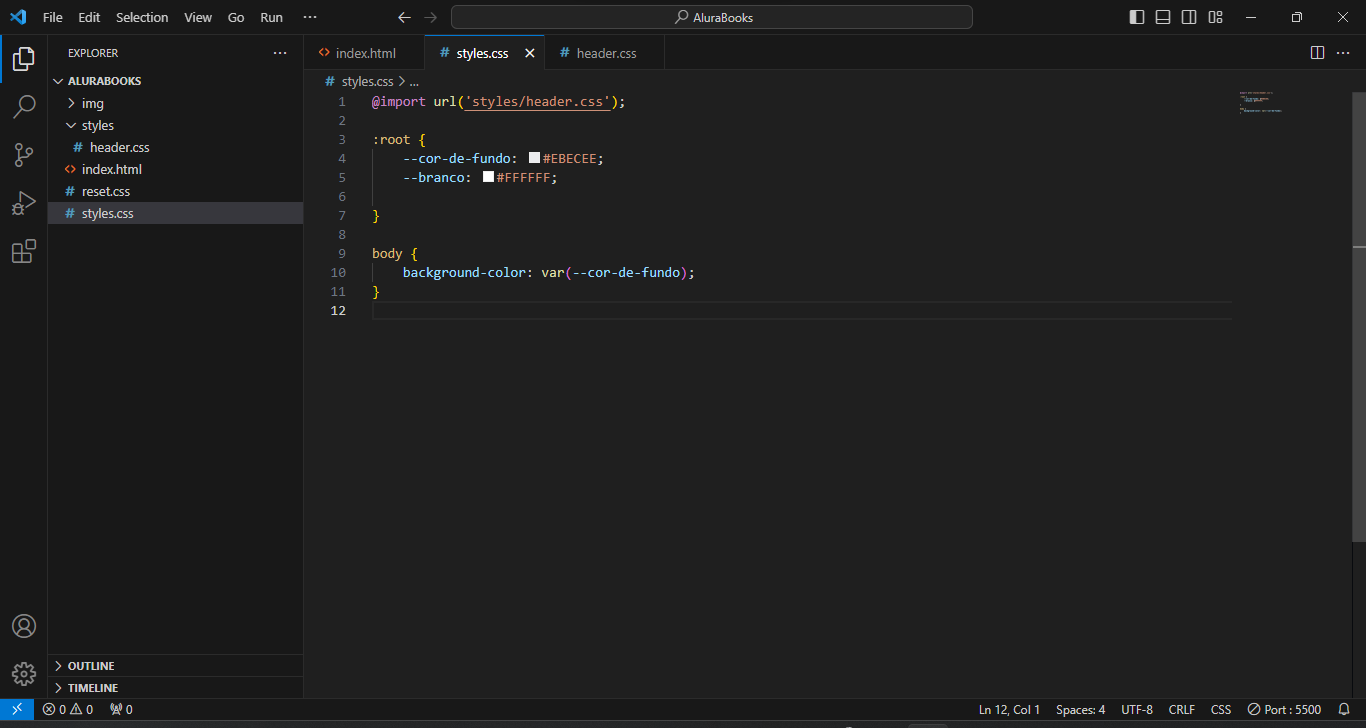Click the Split Editor Right icon
The image size is (1366, 728).
(x=1317, y=53)
